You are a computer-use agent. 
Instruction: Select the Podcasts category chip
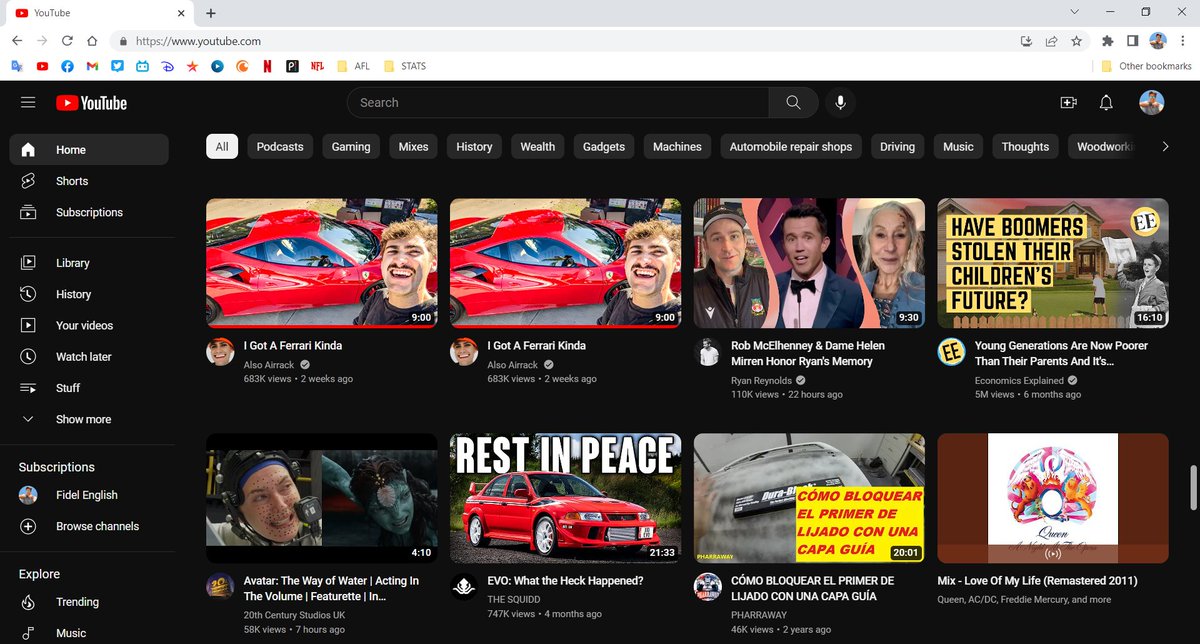280,146
